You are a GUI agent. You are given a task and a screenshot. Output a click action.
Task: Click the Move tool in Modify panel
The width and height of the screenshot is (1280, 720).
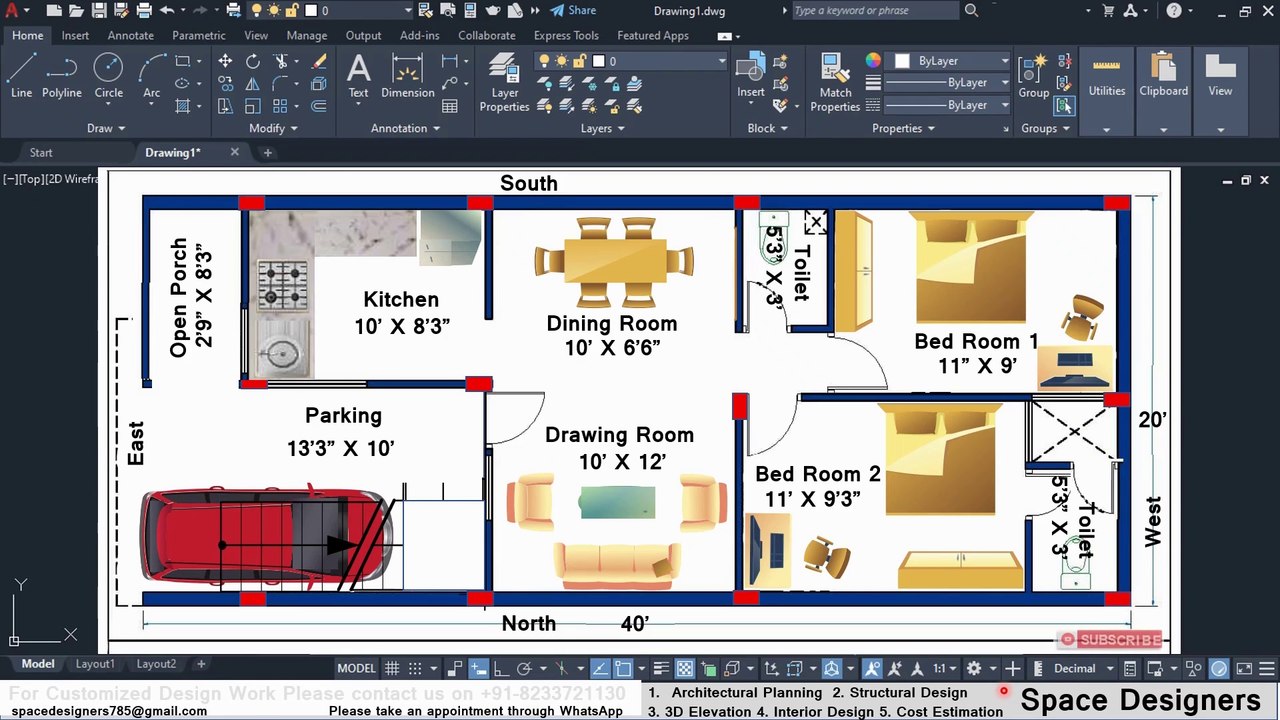click(225, 61)
